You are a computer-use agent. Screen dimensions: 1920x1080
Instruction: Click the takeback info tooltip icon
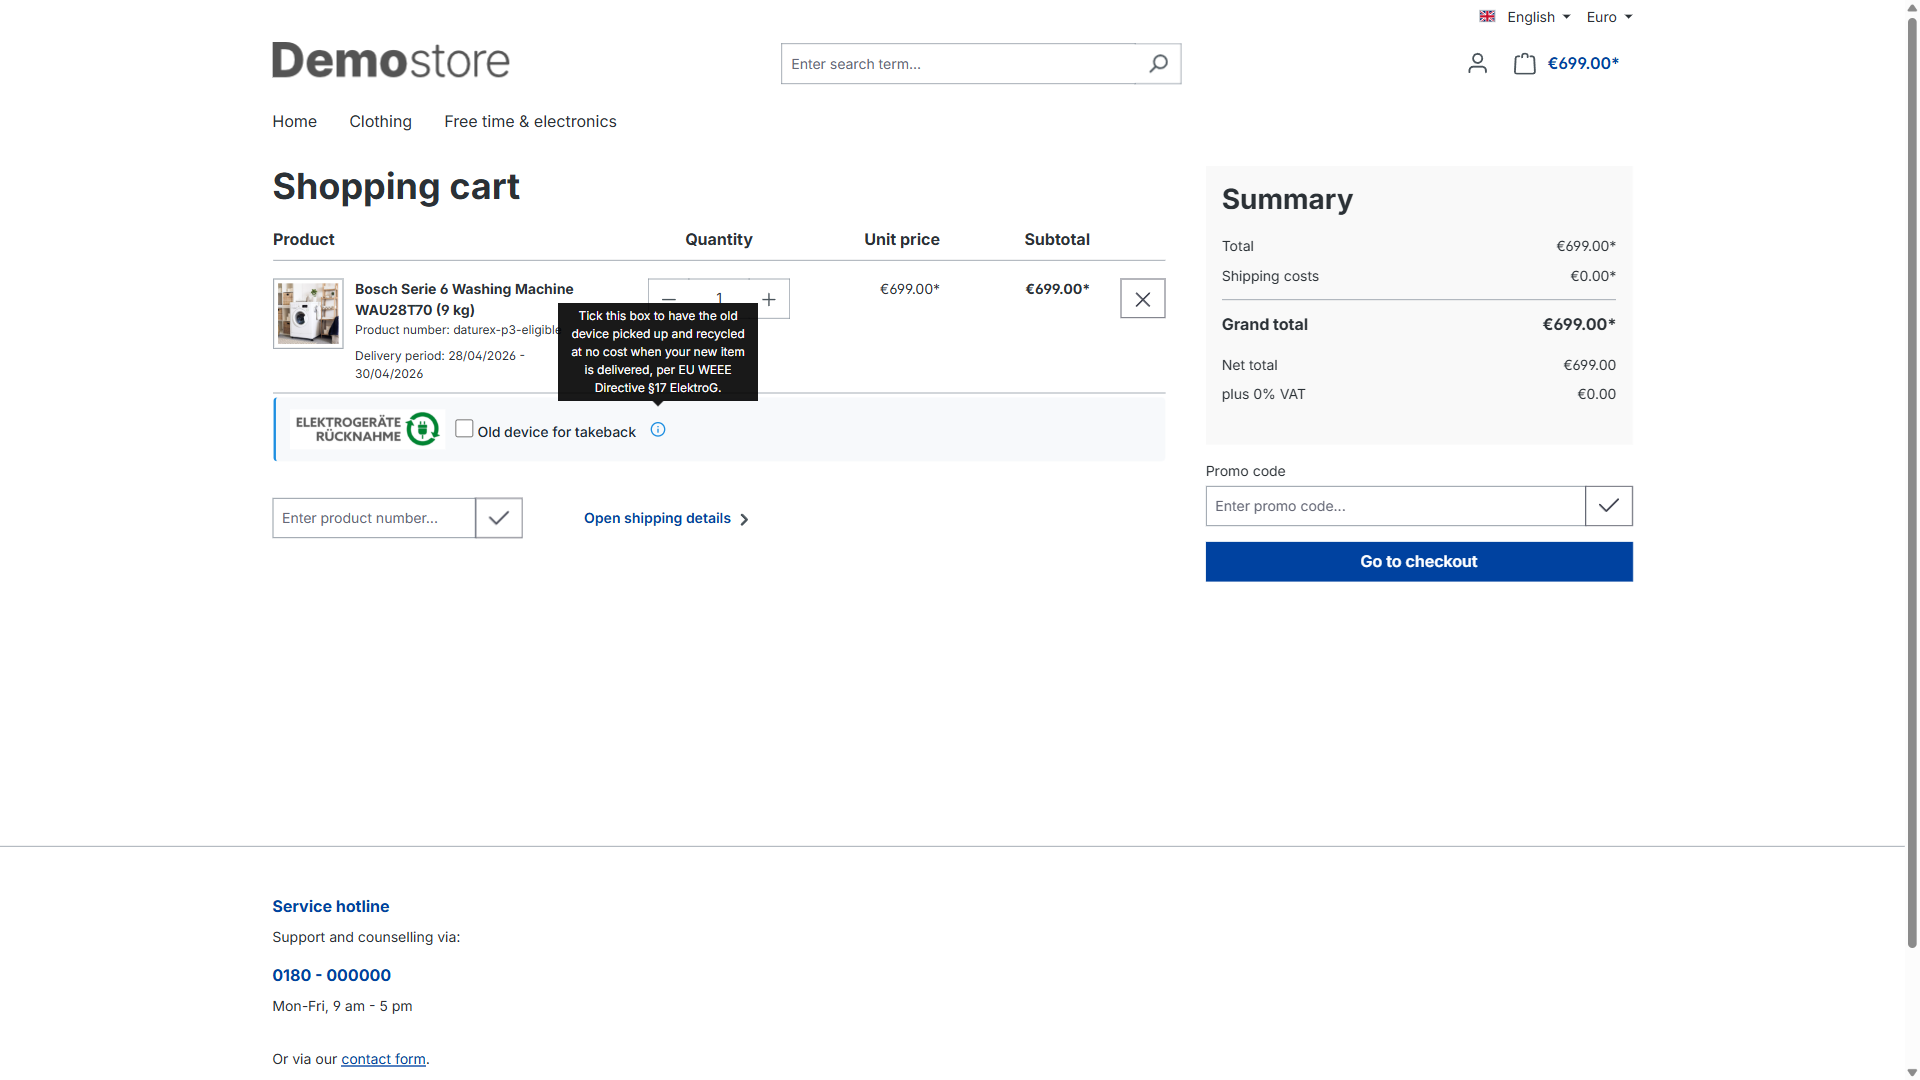click(658, 430)
